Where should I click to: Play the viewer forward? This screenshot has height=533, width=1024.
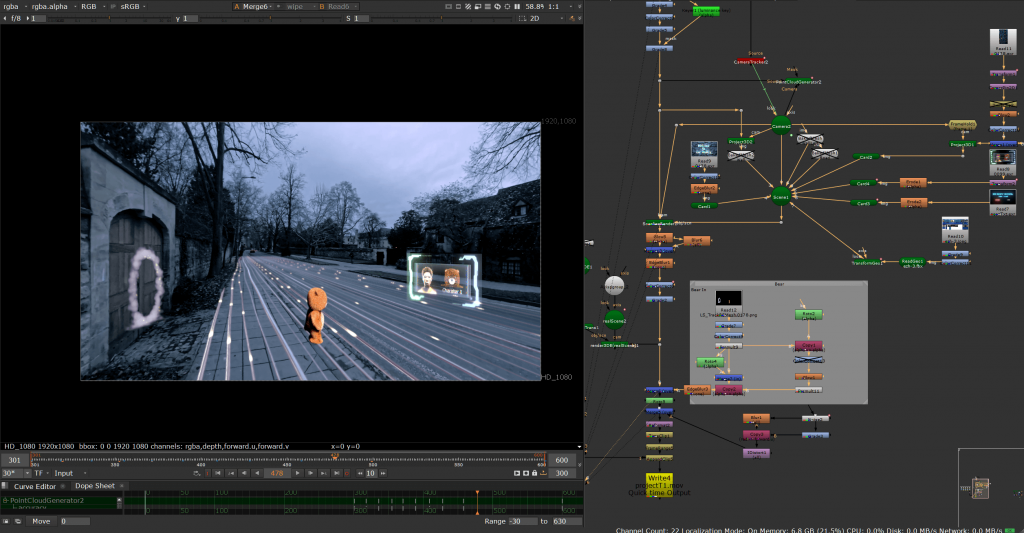tap(298, 473)
